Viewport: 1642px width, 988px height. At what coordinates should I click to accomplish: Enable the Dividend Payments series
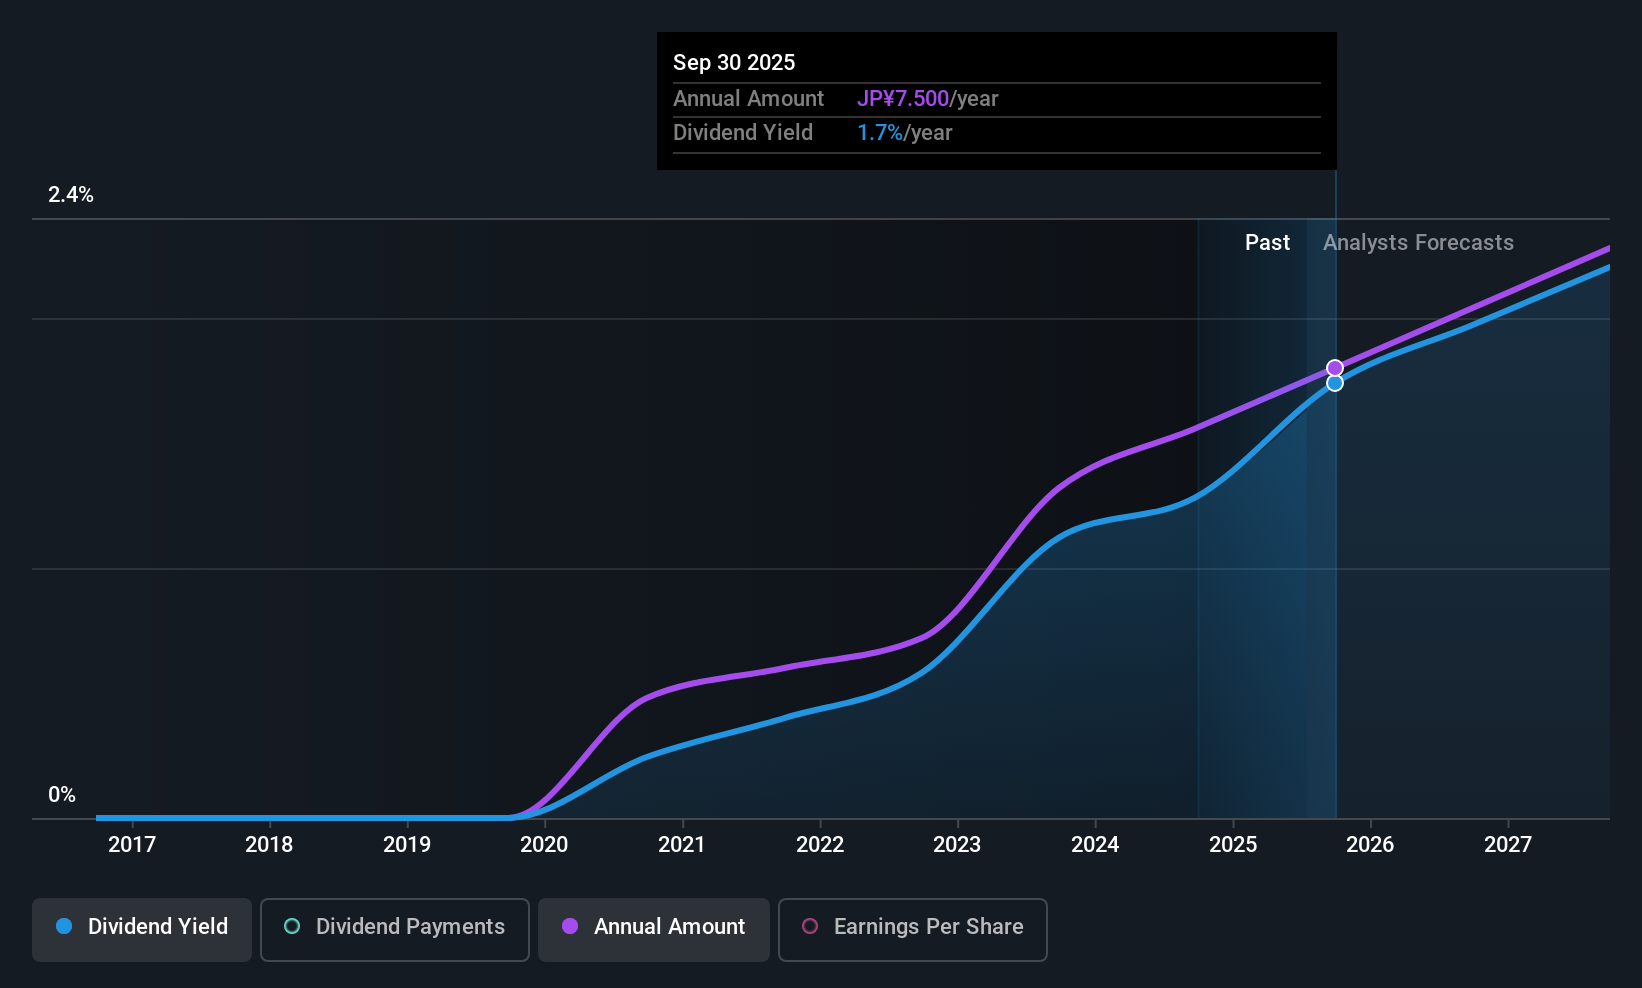click(395, 929)
